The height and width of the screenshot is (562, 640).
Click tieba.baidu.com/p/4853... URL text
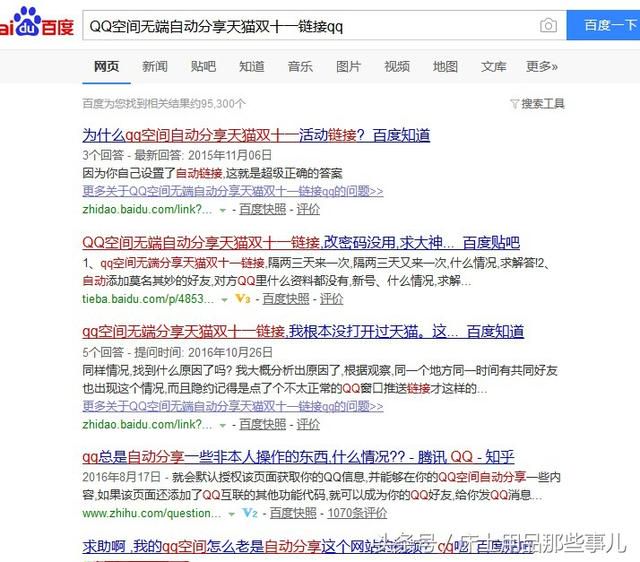[x=148, y=299]
